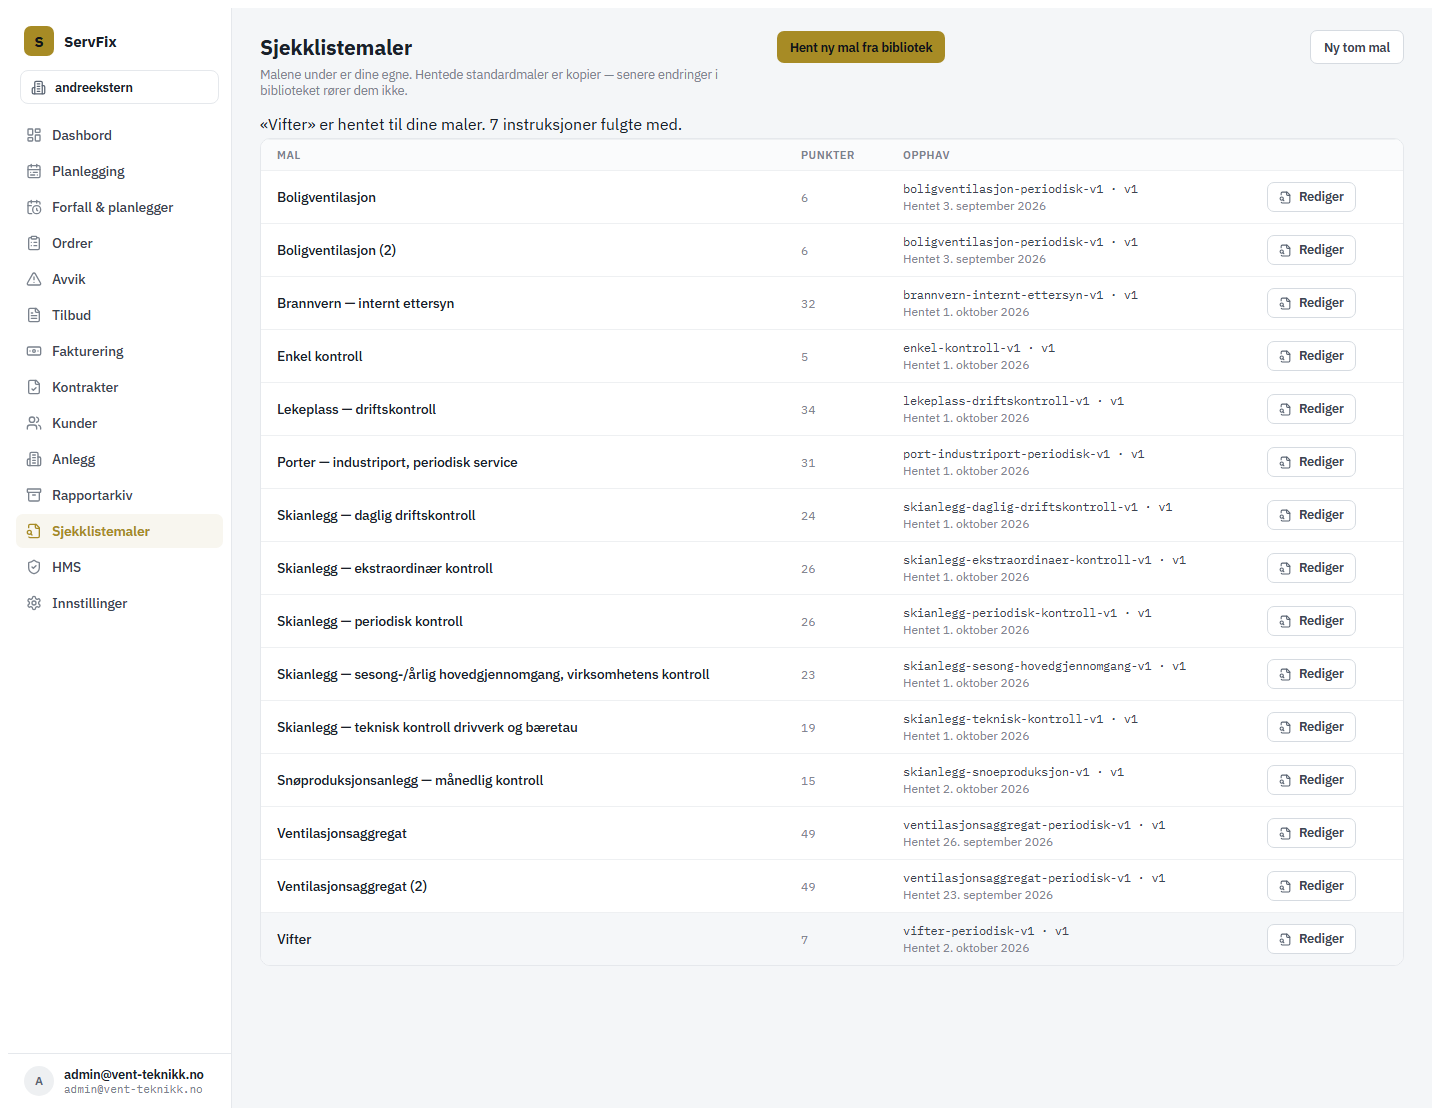Click the Innstillinger gear icon
The image size is (1440, 1116).
click(x=34, y=603)
